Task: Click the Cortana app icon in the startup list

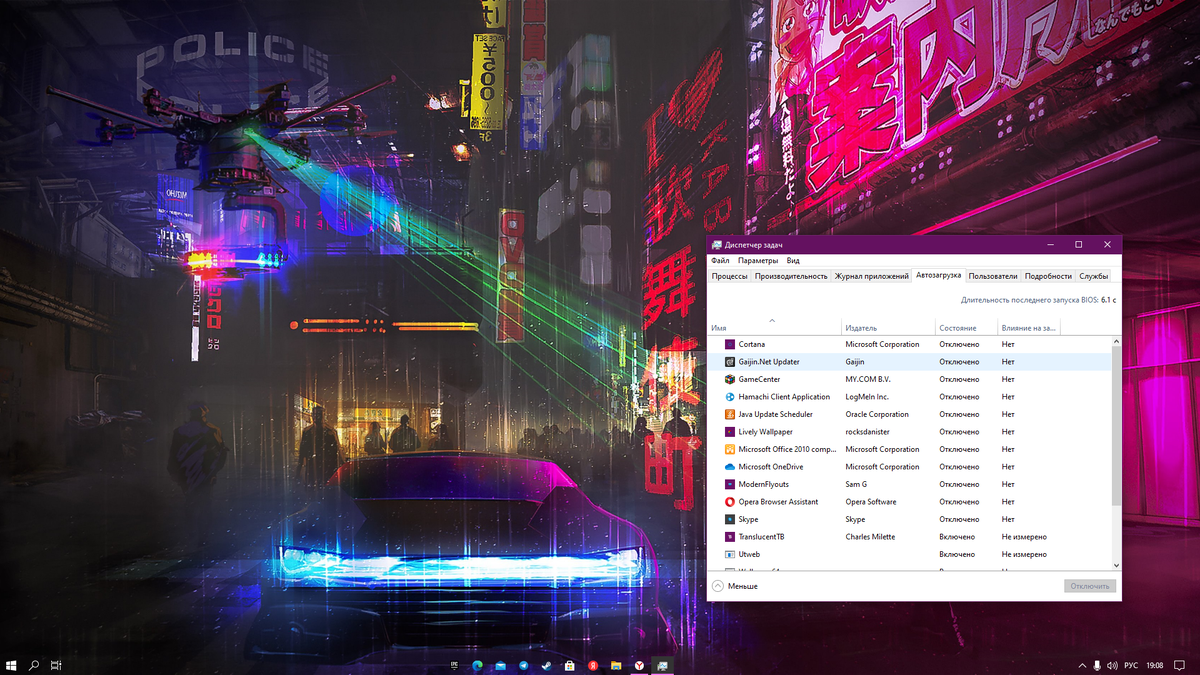Action: [x=730, y=344]
